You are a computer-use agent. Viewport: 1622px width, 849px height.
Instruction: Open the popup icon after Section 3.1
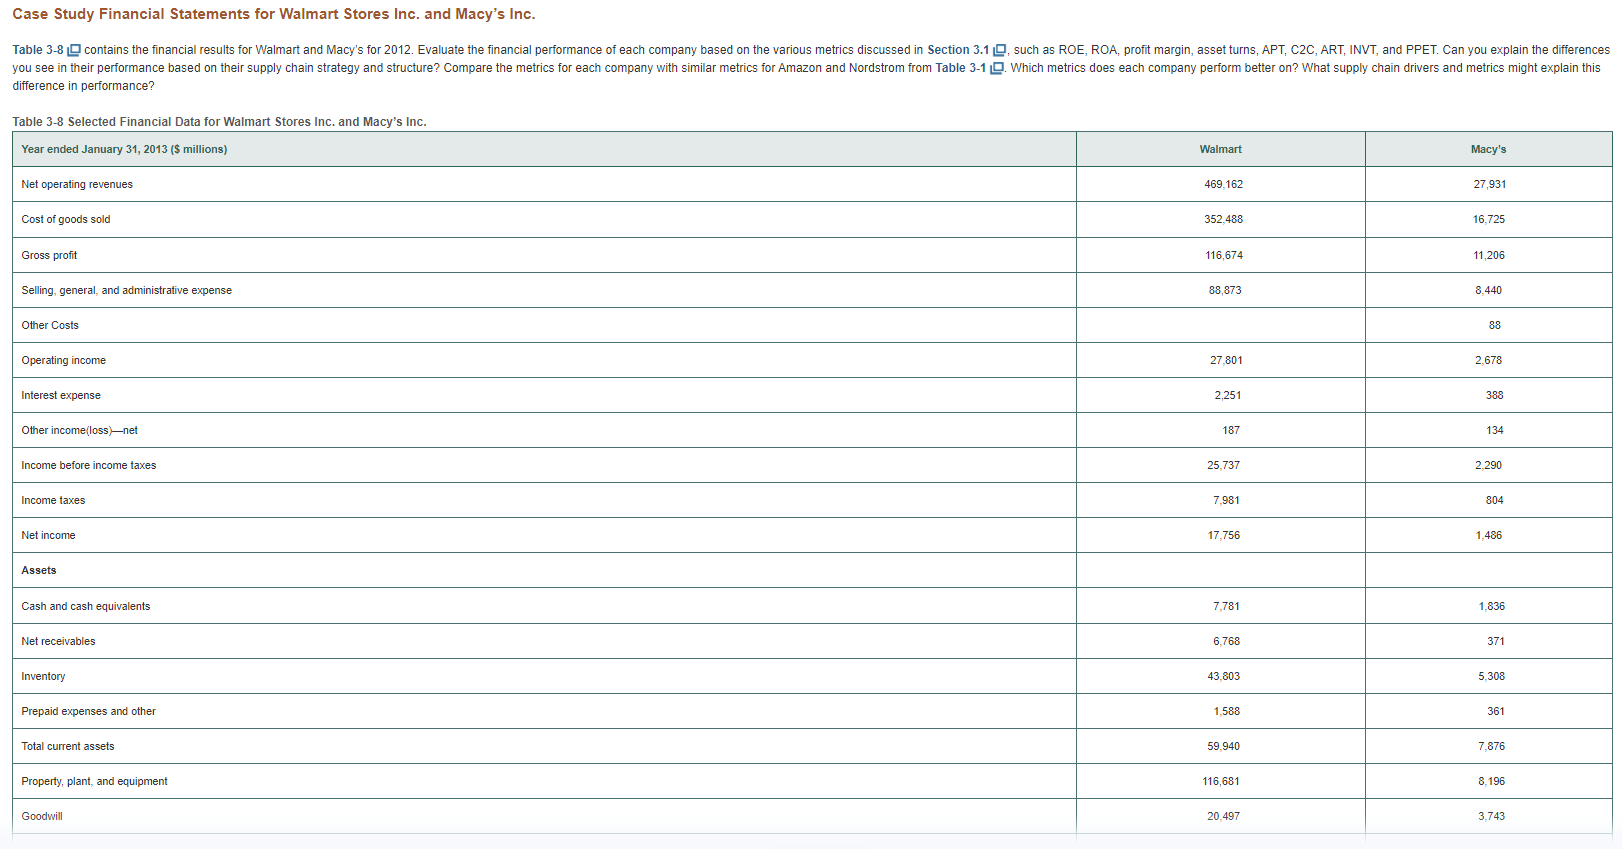pyautogui.click(x=1000, y=50)
